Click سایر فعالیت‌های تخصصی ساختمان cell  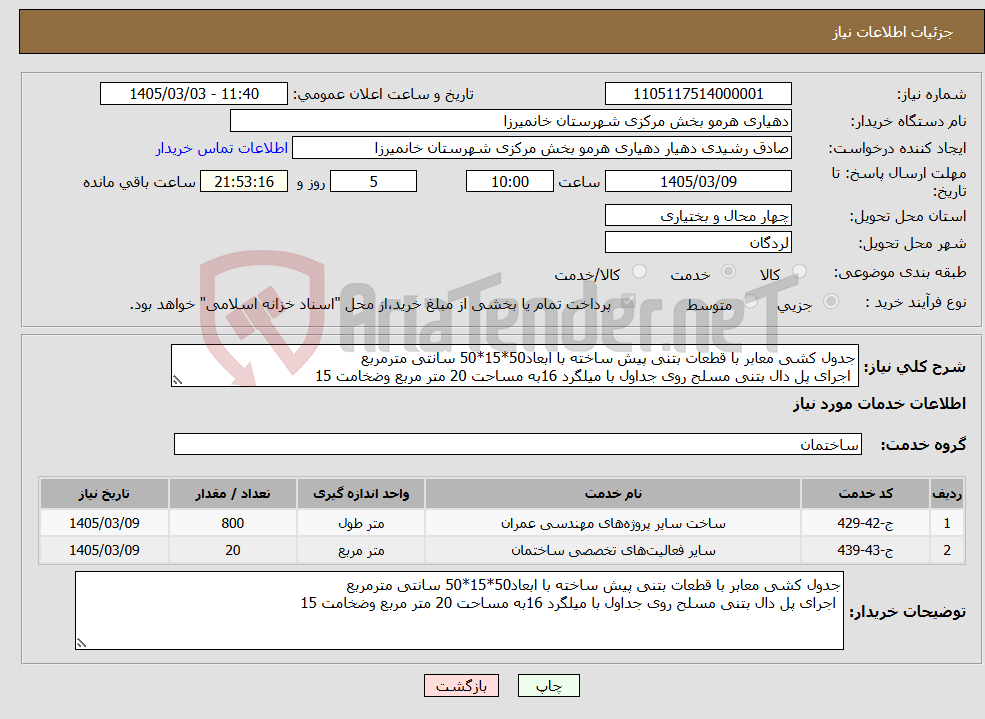(612, 550)
